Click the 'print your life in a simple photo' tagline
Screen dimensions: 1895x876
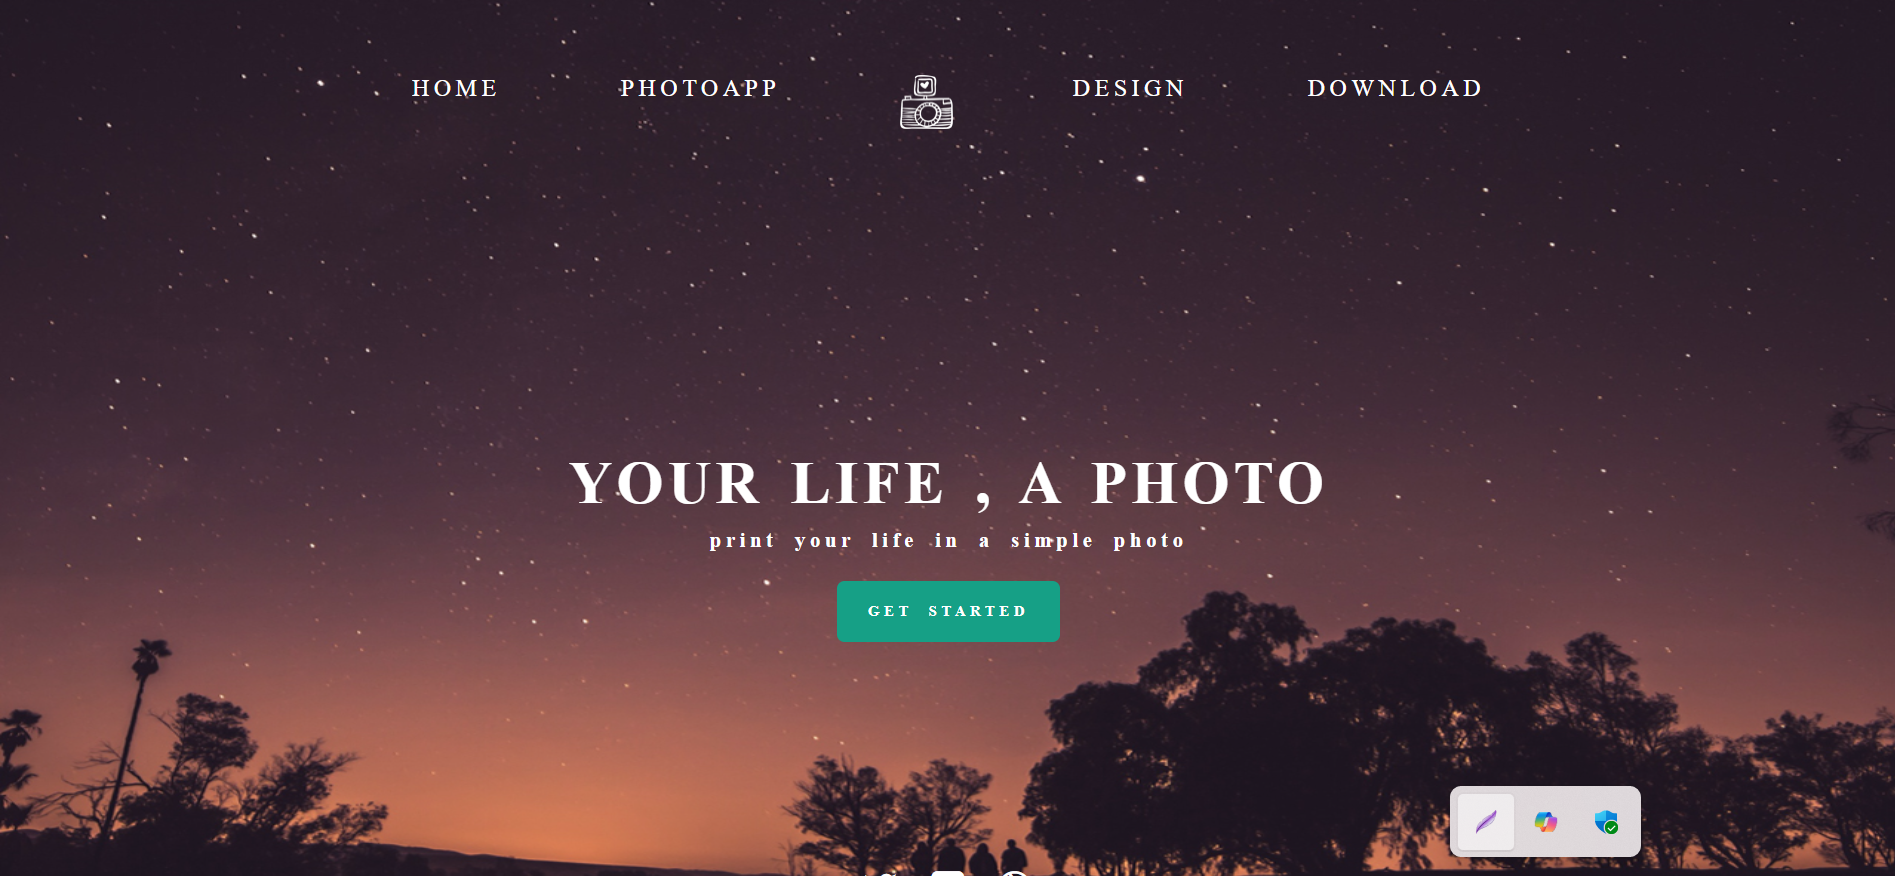click(x=947, y=541)
